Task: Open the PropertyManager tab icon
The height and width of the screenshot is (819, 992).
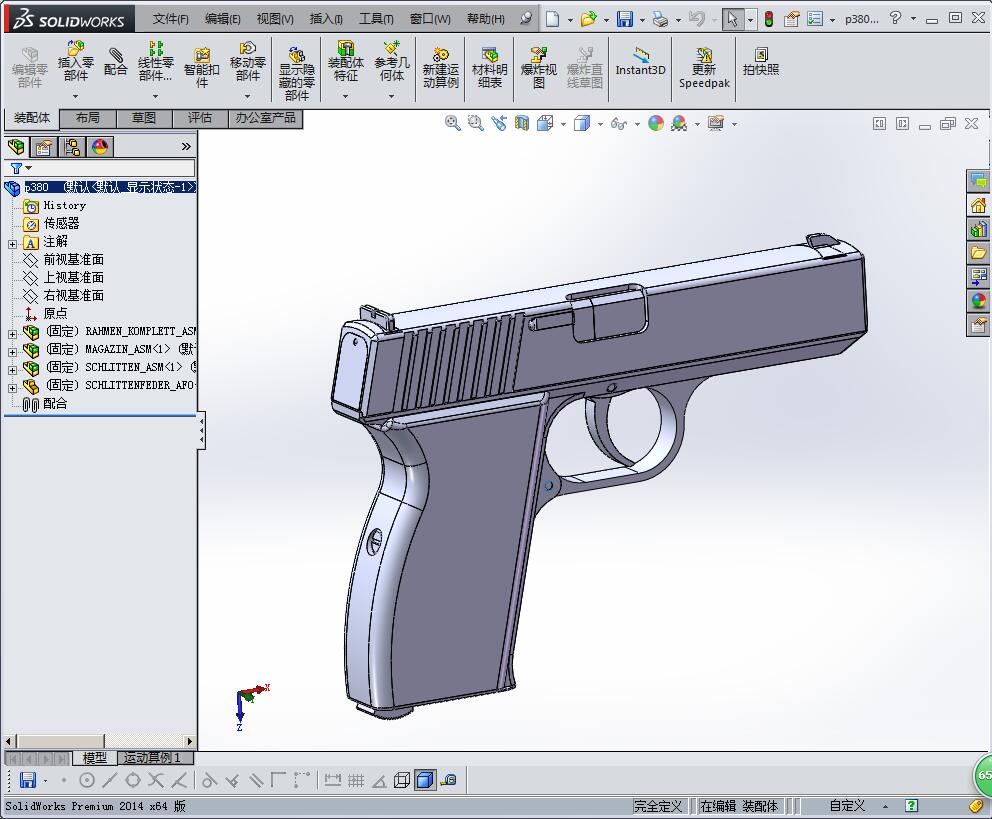Action: point(44,147)
